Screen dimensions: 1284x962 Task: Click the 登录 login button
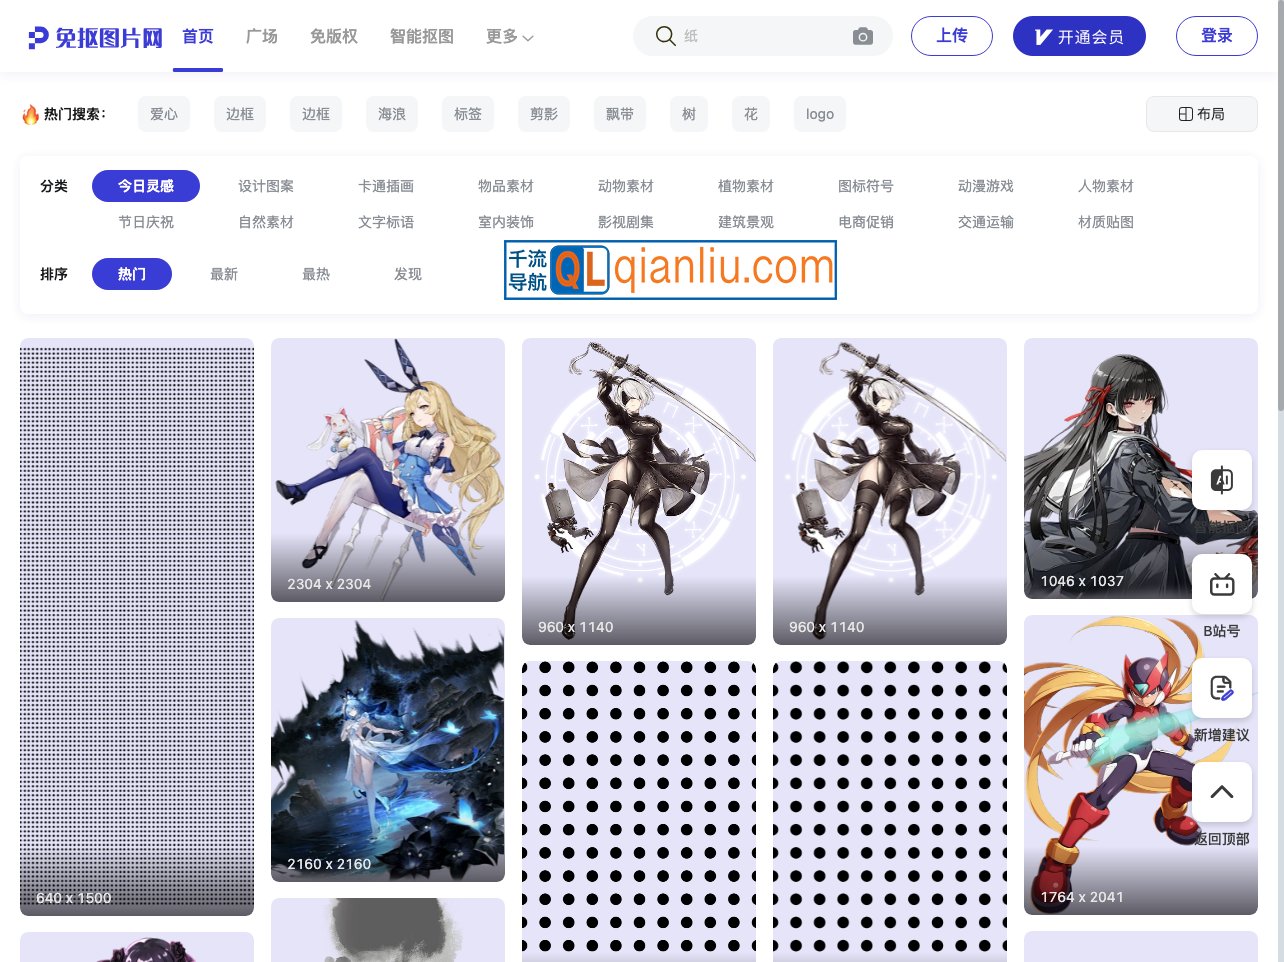coord(1217,35)
